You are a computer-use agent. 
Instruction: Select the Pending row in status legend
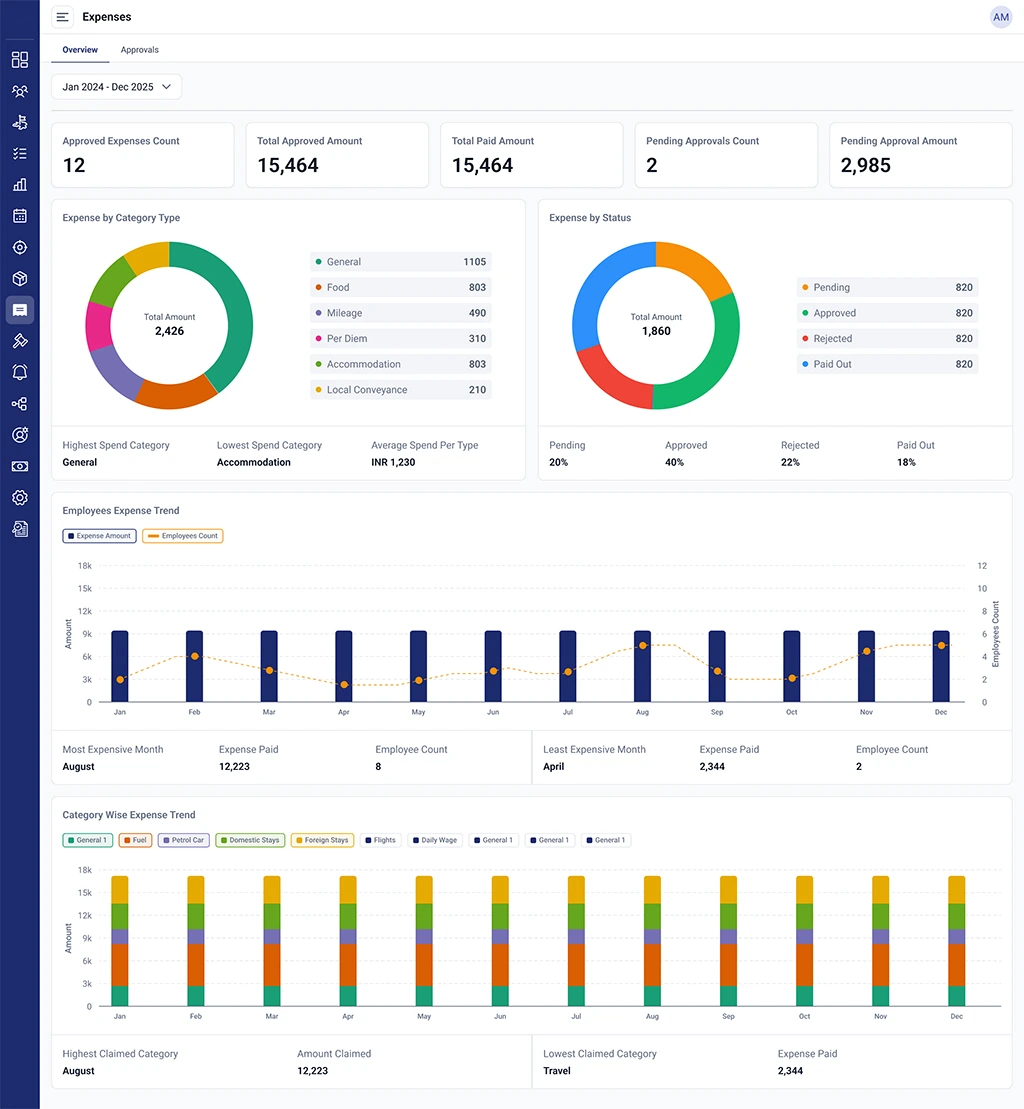coord(888,287)
